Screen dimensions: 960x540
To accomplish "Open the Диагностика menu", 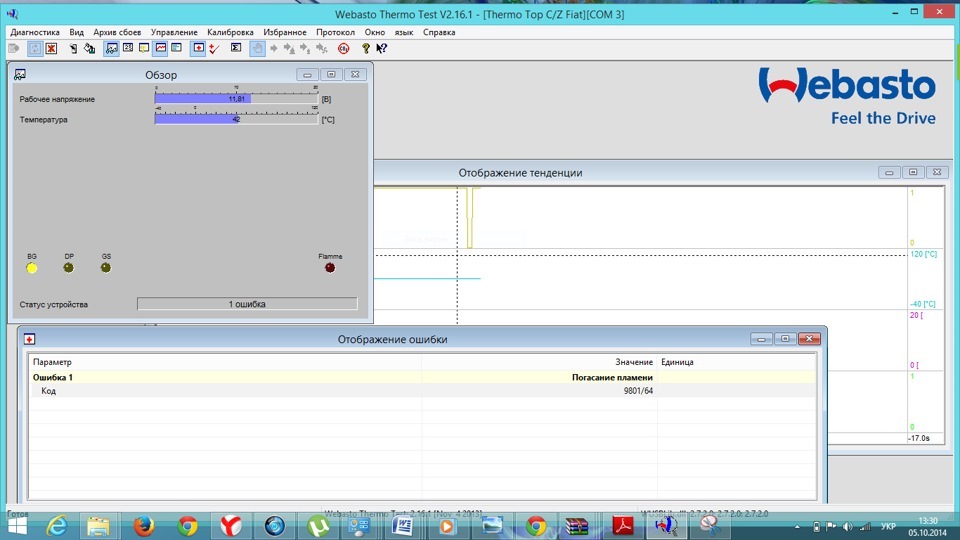I will coord(35,32).
